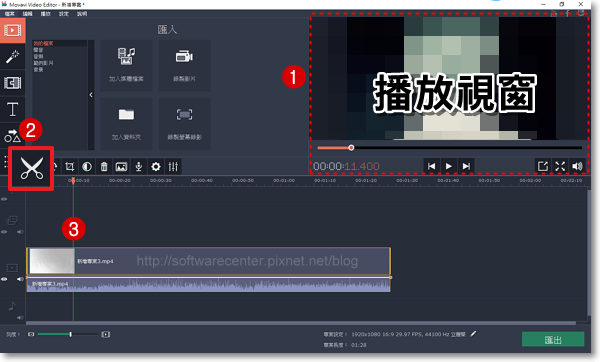This screenshot has height=362, width=600.
Task: Toggle visibility eye of main video track
Action: 4,279
